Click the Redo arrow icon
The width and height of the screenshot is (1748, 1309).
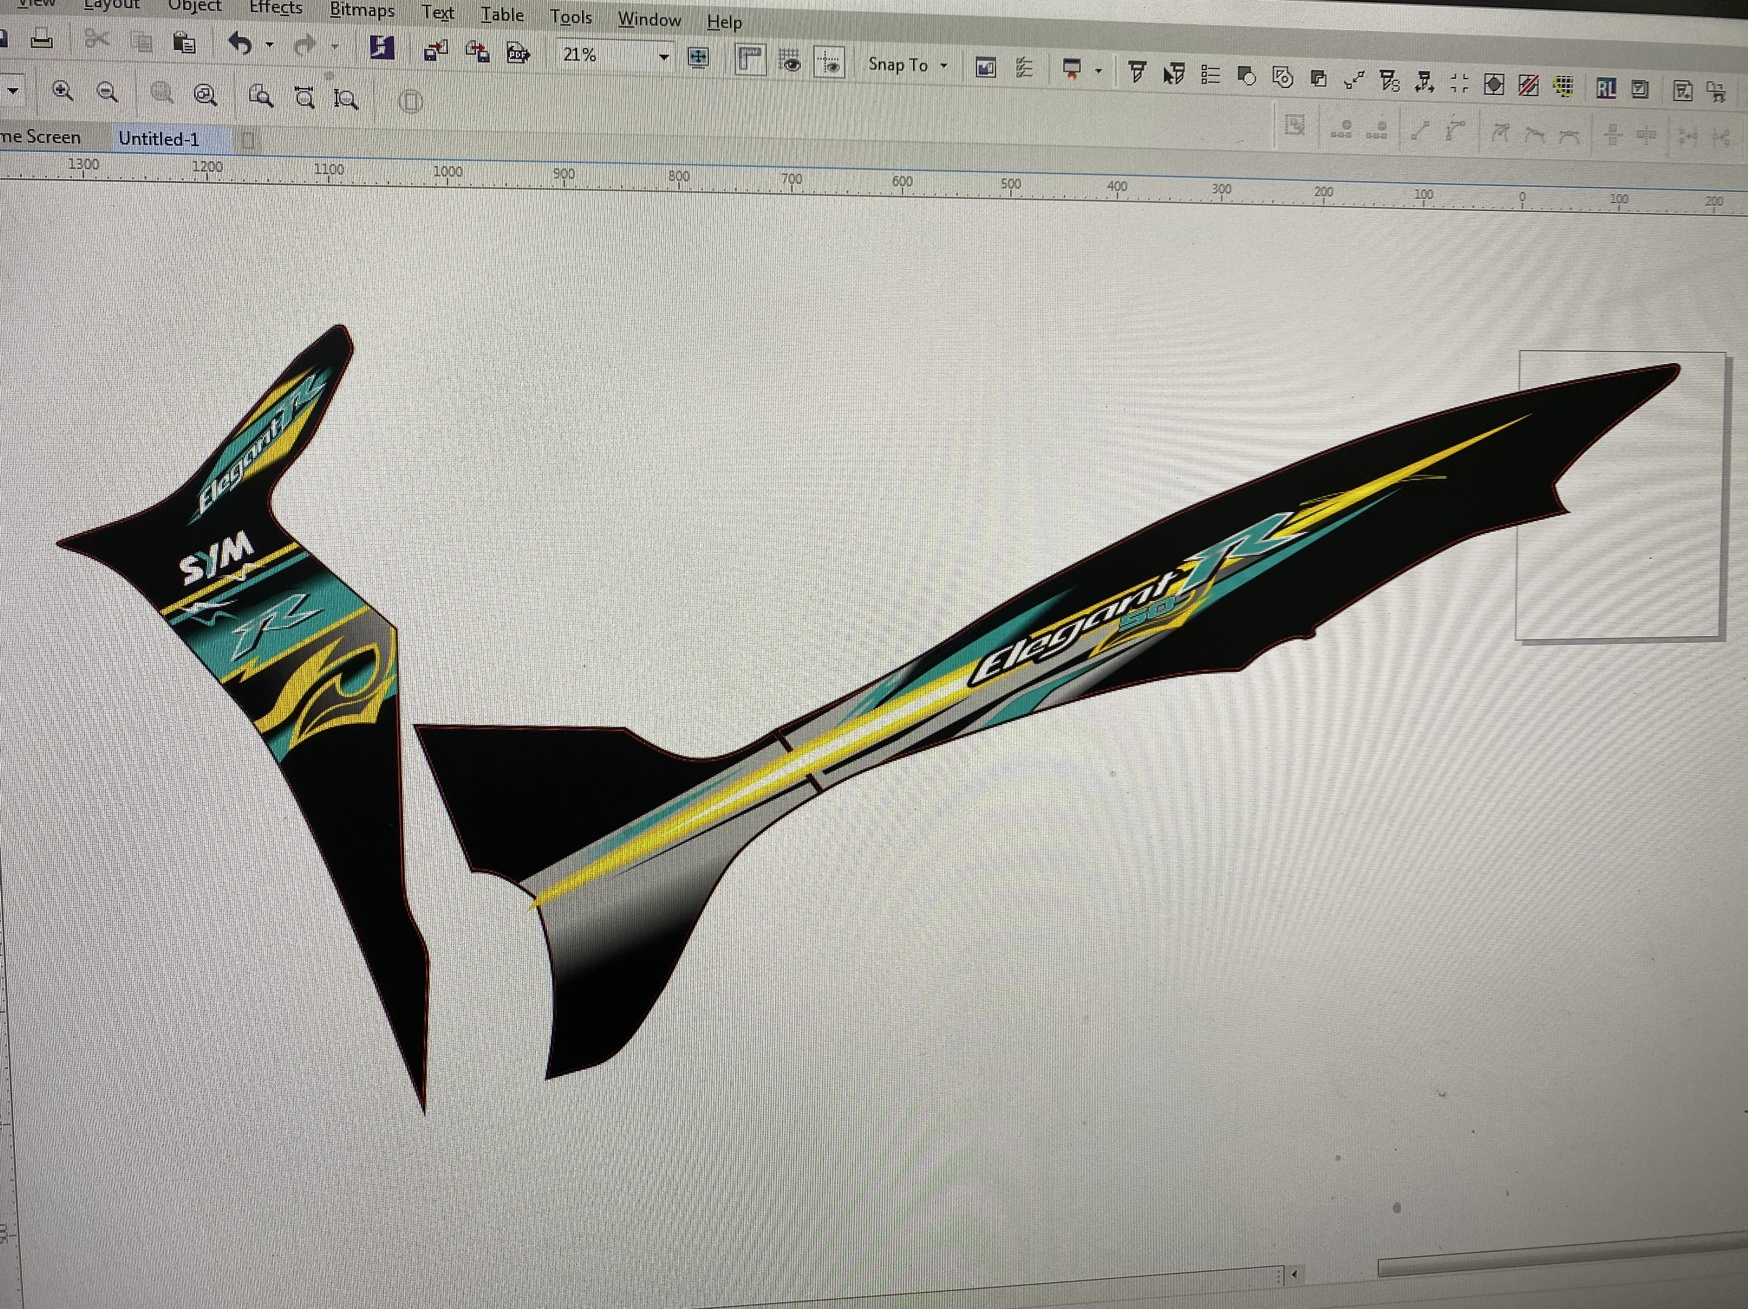(305, 45)
